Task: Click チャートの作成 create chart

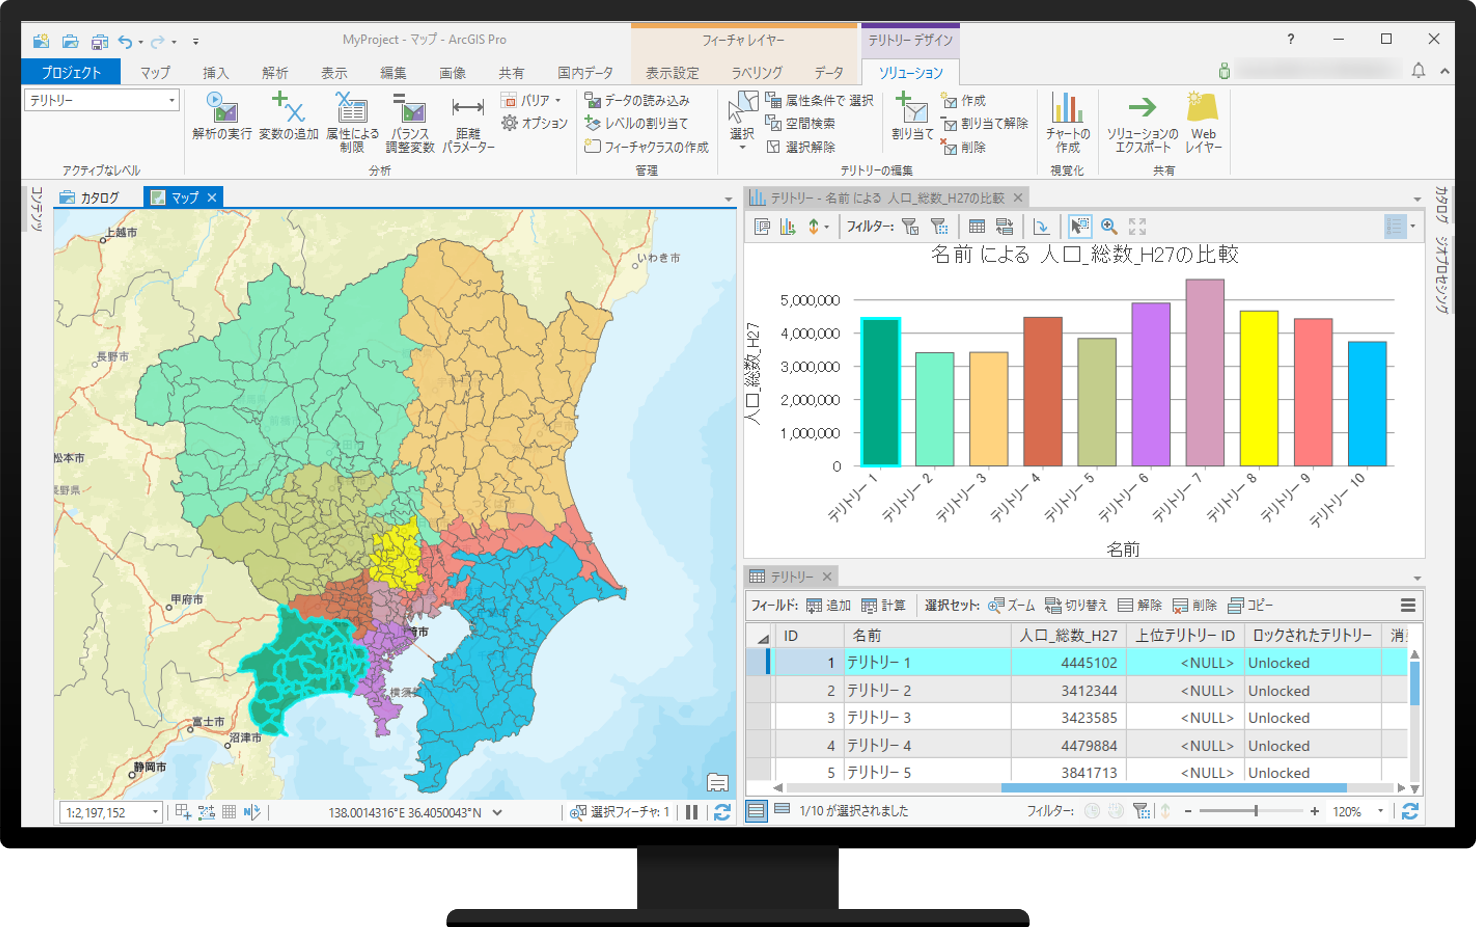Action: (1067, 122)
